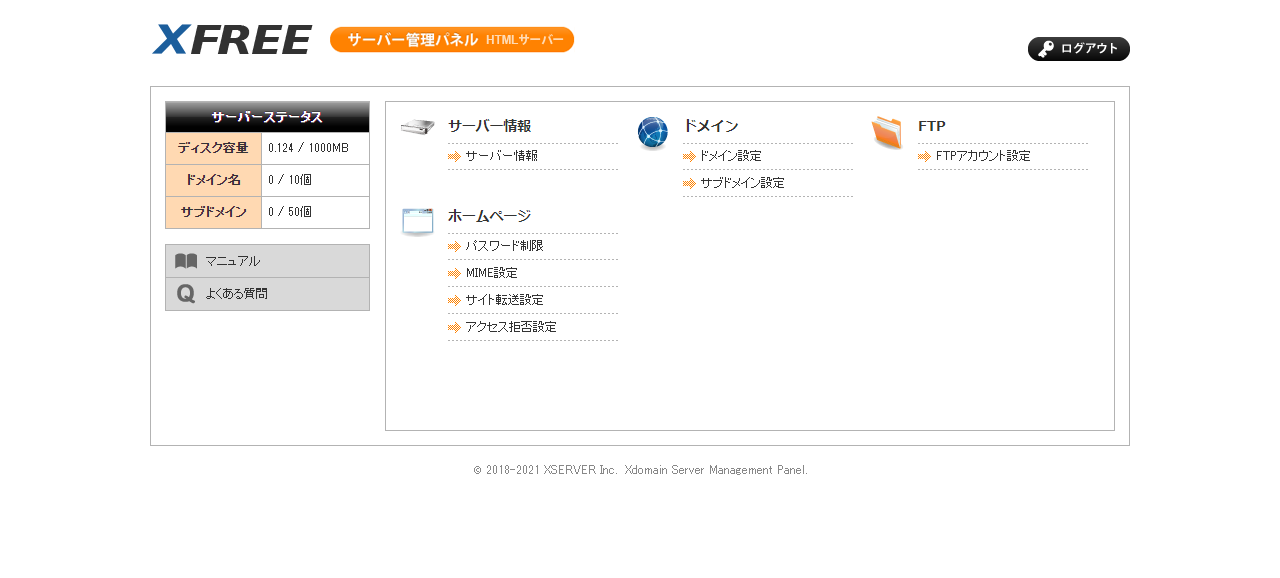Image resolution: width=1280 pixels, height=578 pixels.
Task: Open the マニュアル sidebar item
Action: click(267, 261)
